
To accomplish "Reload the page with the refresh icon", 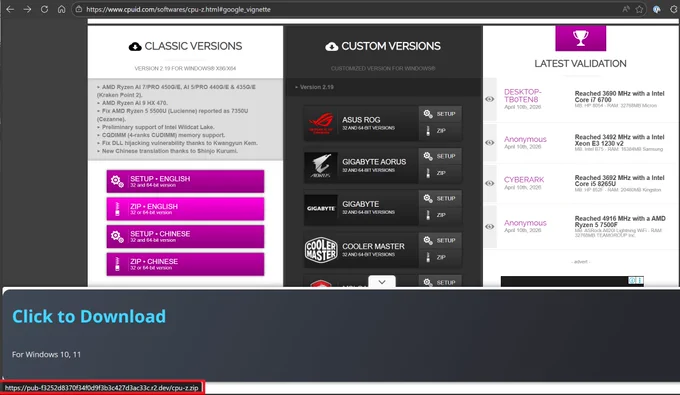I will click(x=44, y=9).
